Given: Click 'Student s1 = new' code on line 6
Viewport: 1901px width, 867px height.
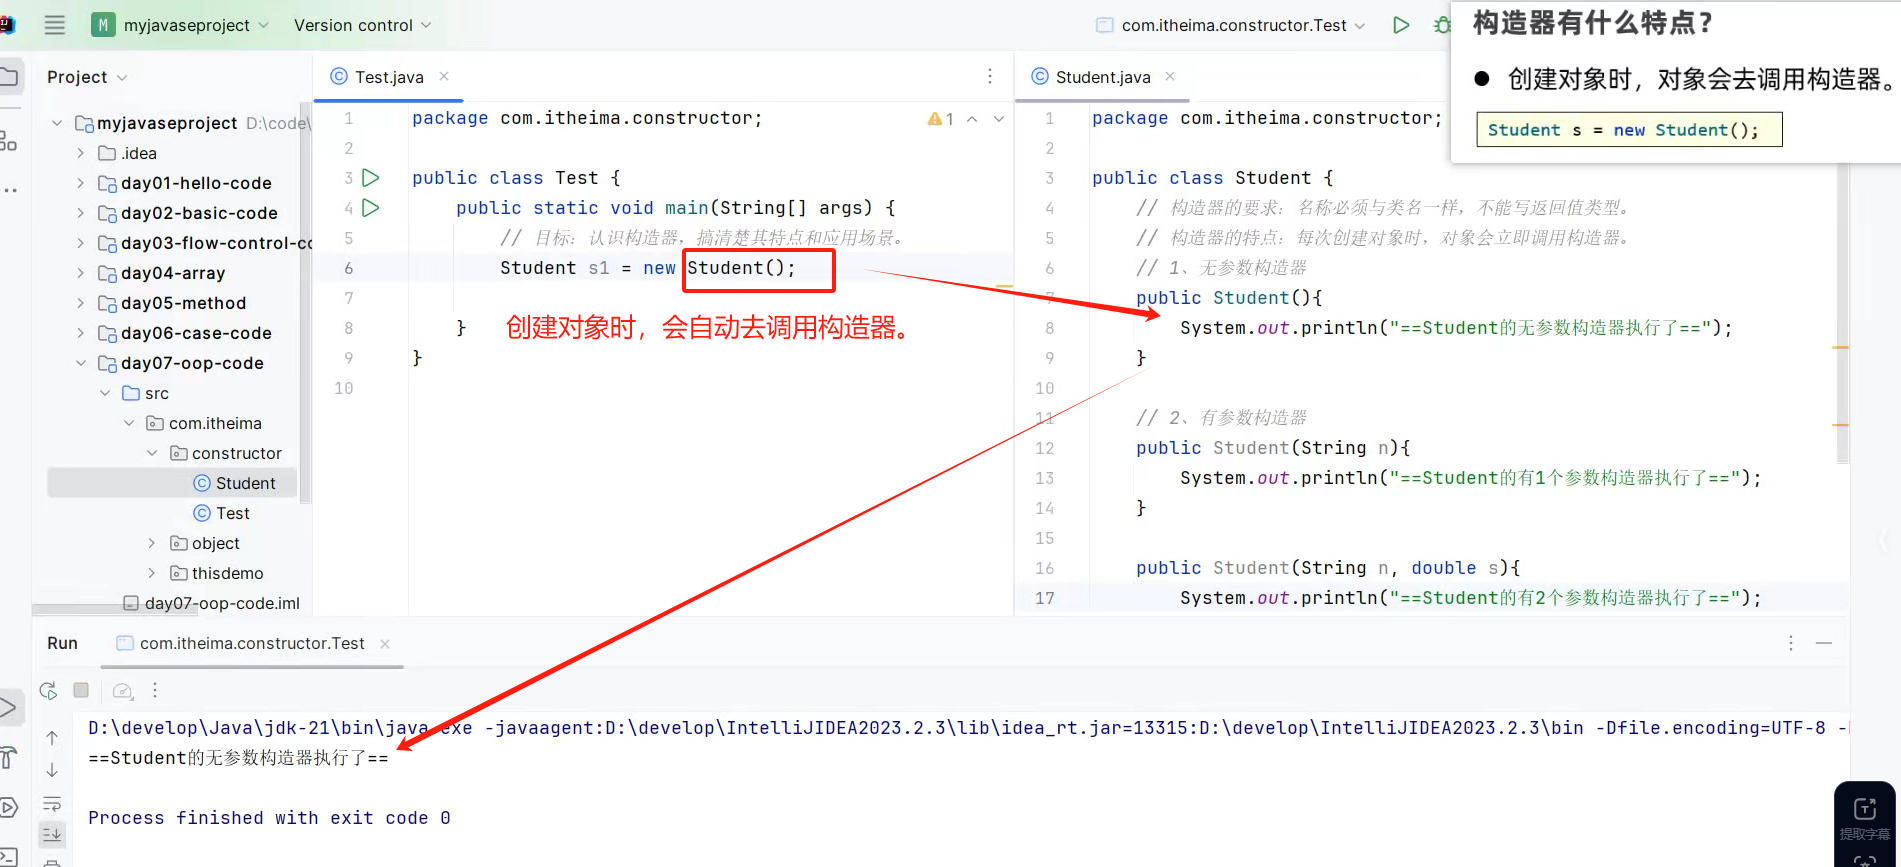Looking at the screenshot, I should [x=588, y=268].
